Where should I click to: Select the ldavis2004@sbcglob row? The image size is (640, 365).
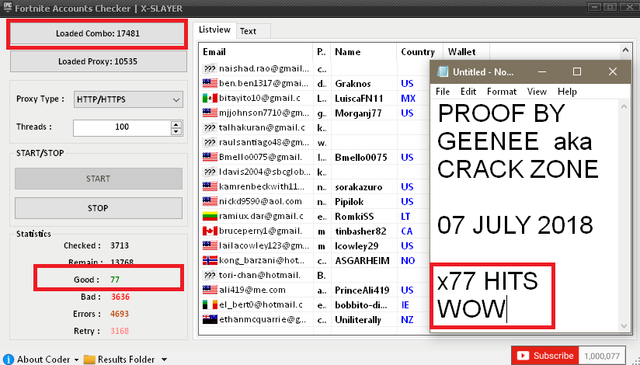(x=314, y=172)
